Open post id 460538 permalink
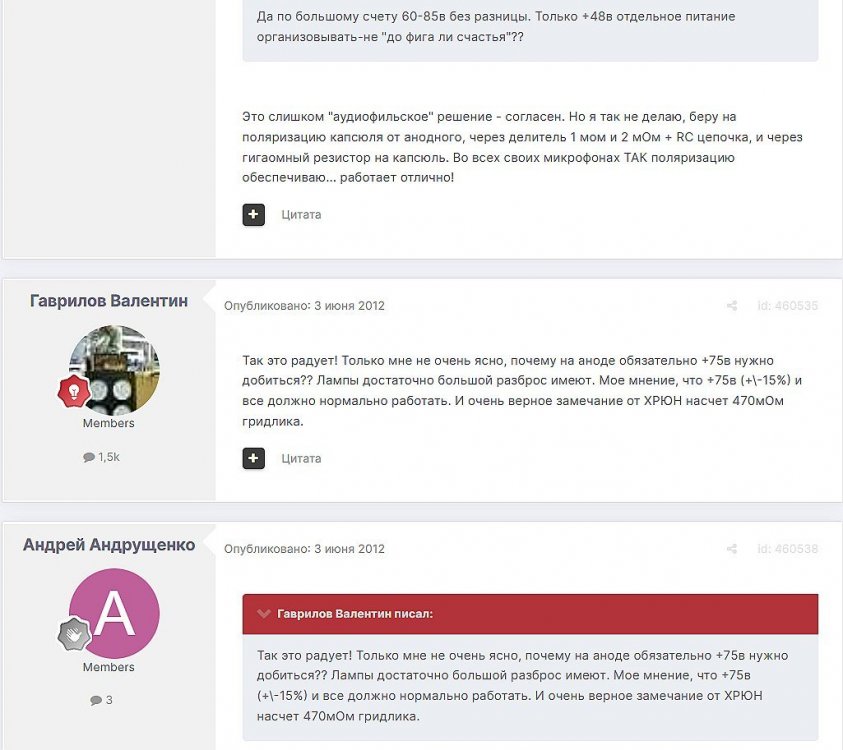843x750 pixels. (x=788, y=549)
